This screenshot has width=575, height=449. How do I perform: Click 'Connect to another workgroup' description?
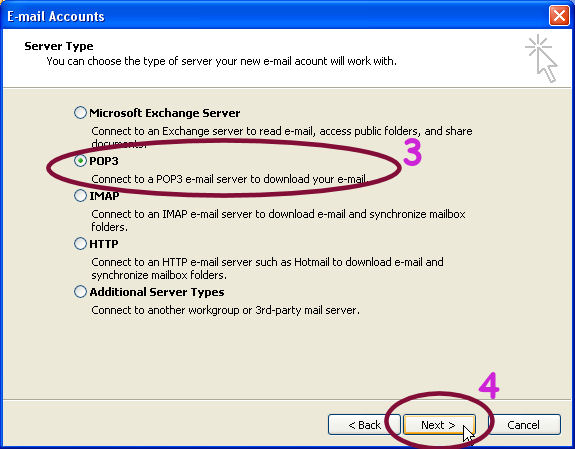[x=225, y=310]
